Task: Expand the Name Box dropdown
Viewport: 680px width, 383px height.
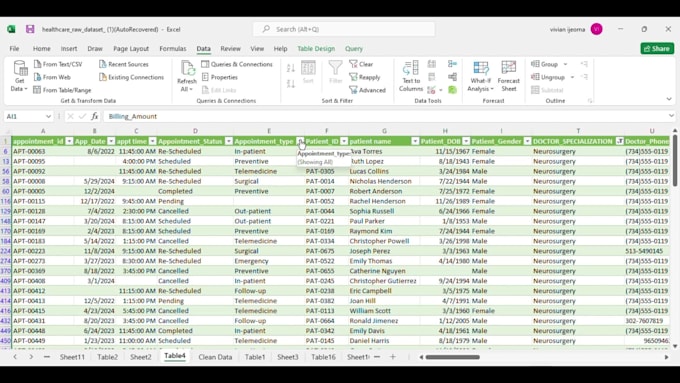Action: click(48, 116)
